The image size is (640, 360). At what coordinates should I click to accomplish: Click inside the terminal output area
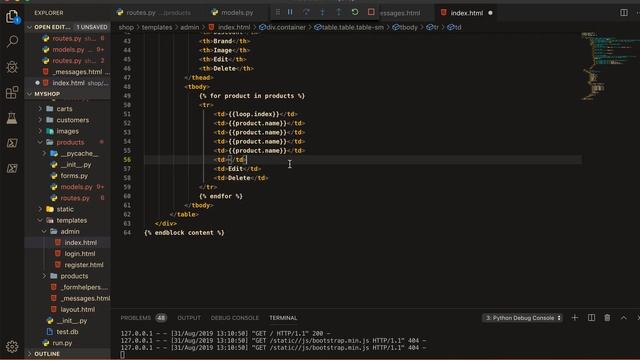click(x=376, y=343)
